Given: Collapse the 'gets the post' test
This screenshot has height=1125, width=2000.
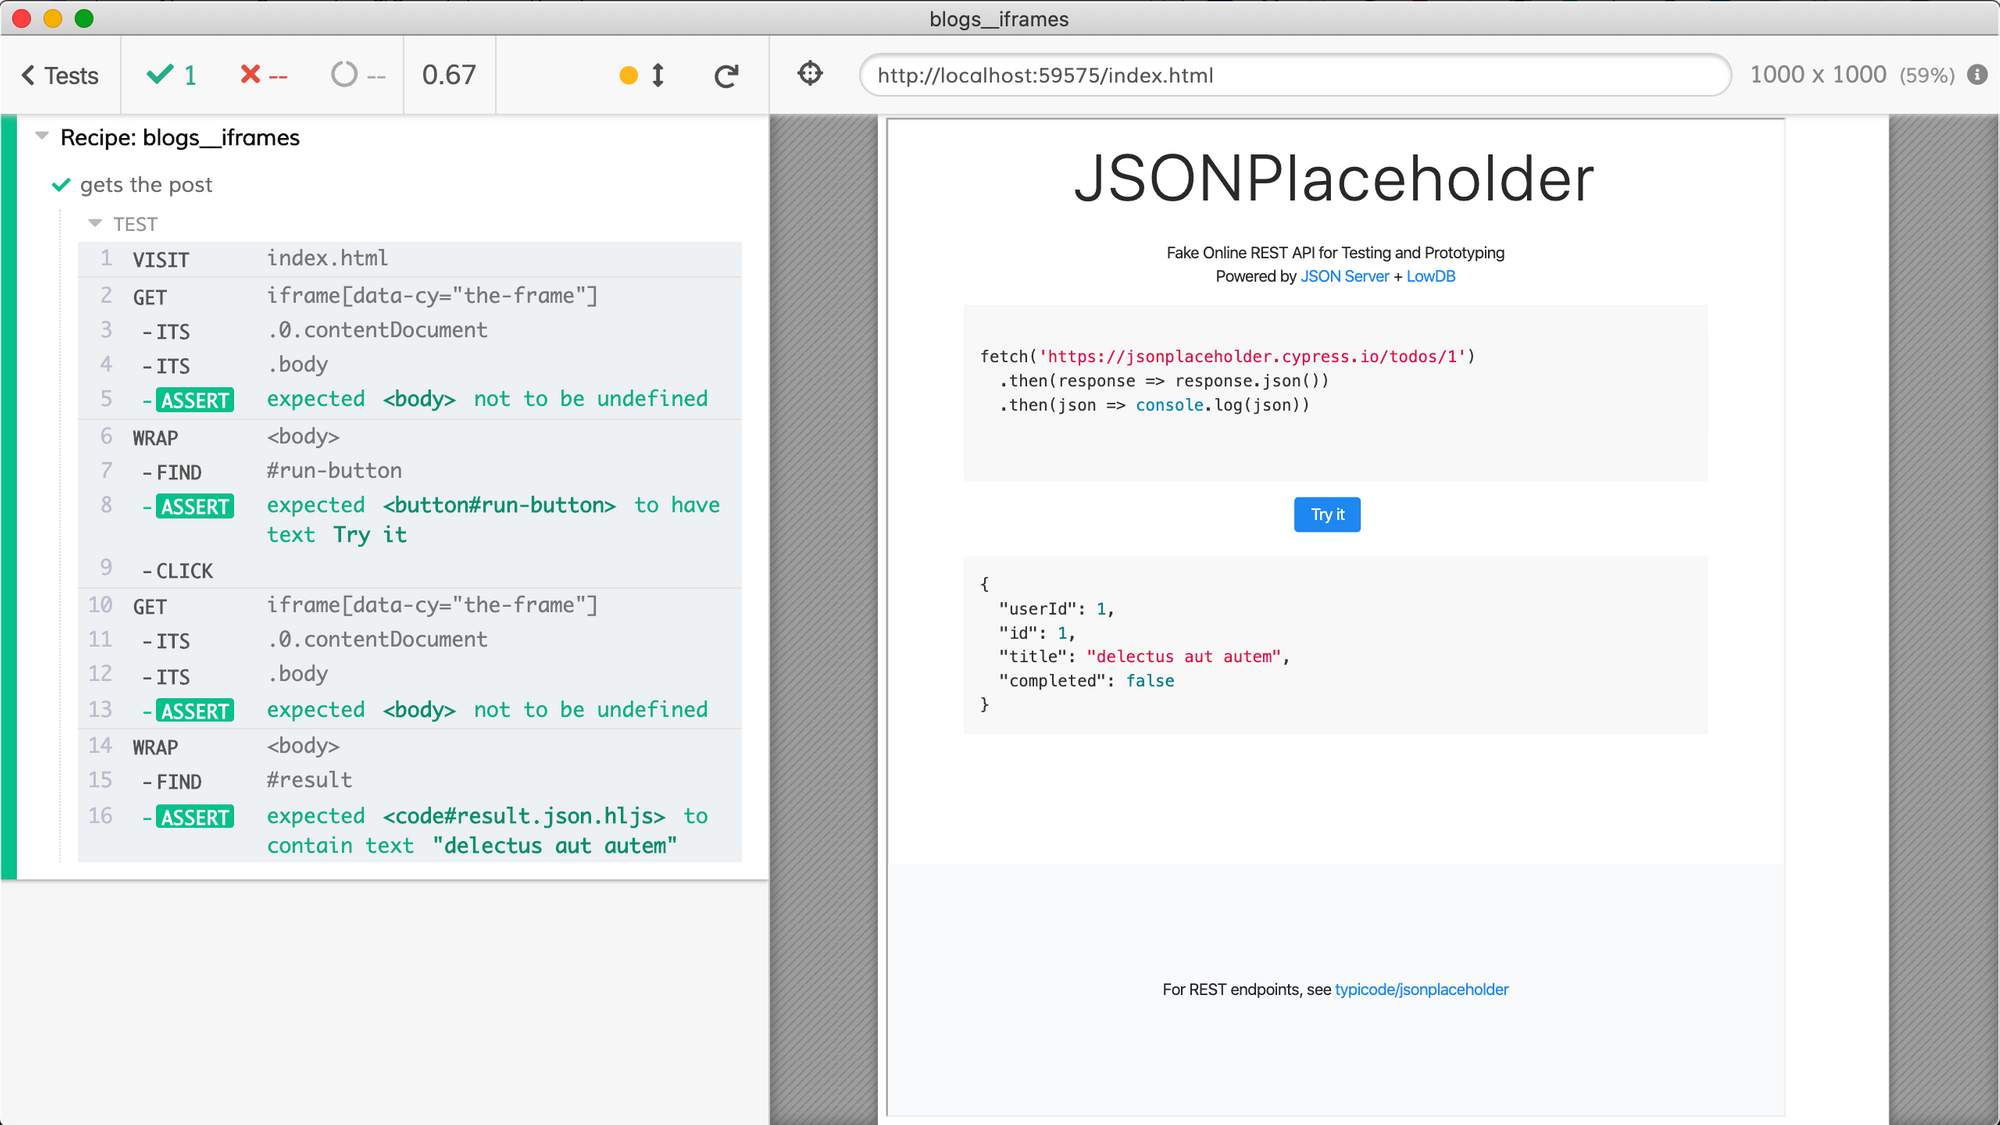Looking at the screenshot, I should (x=146, y=185).
